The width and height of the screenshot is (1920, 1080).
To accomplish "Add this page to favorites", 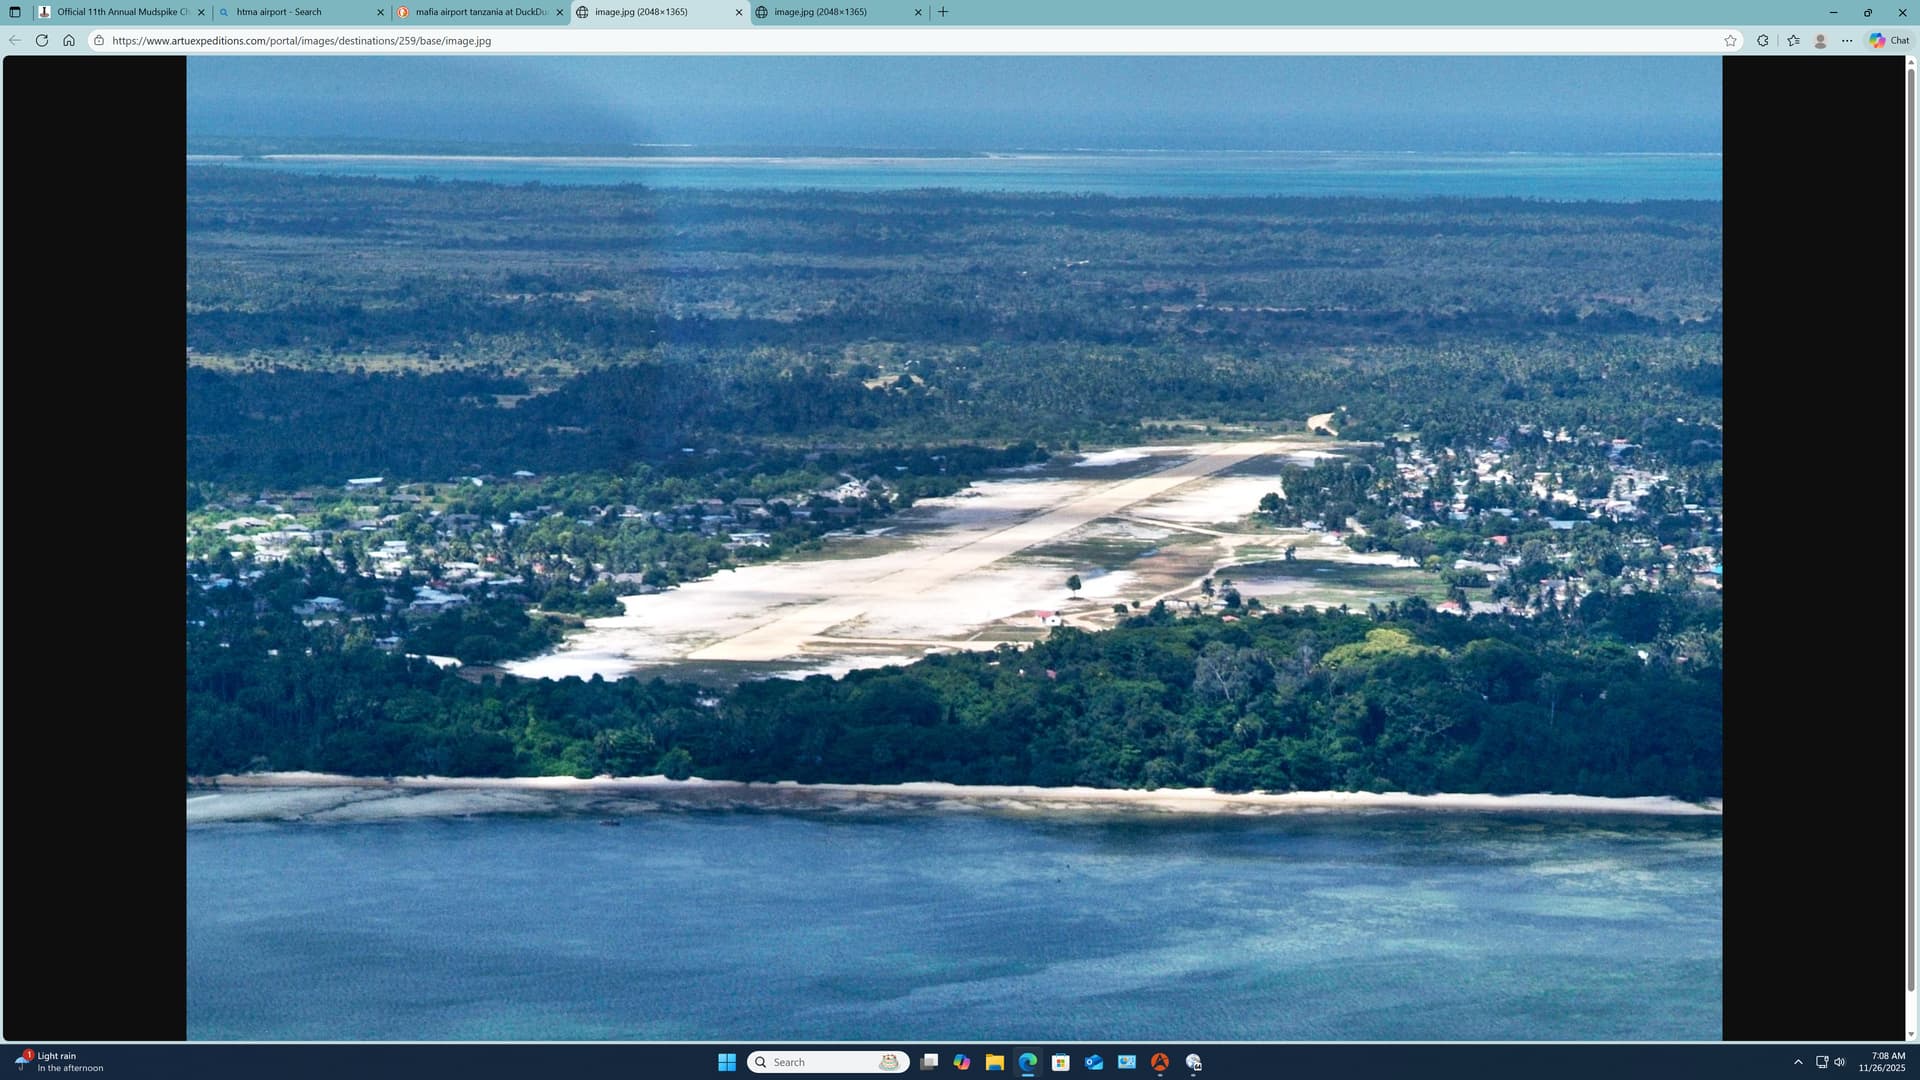I will [x=1730, y=40].
